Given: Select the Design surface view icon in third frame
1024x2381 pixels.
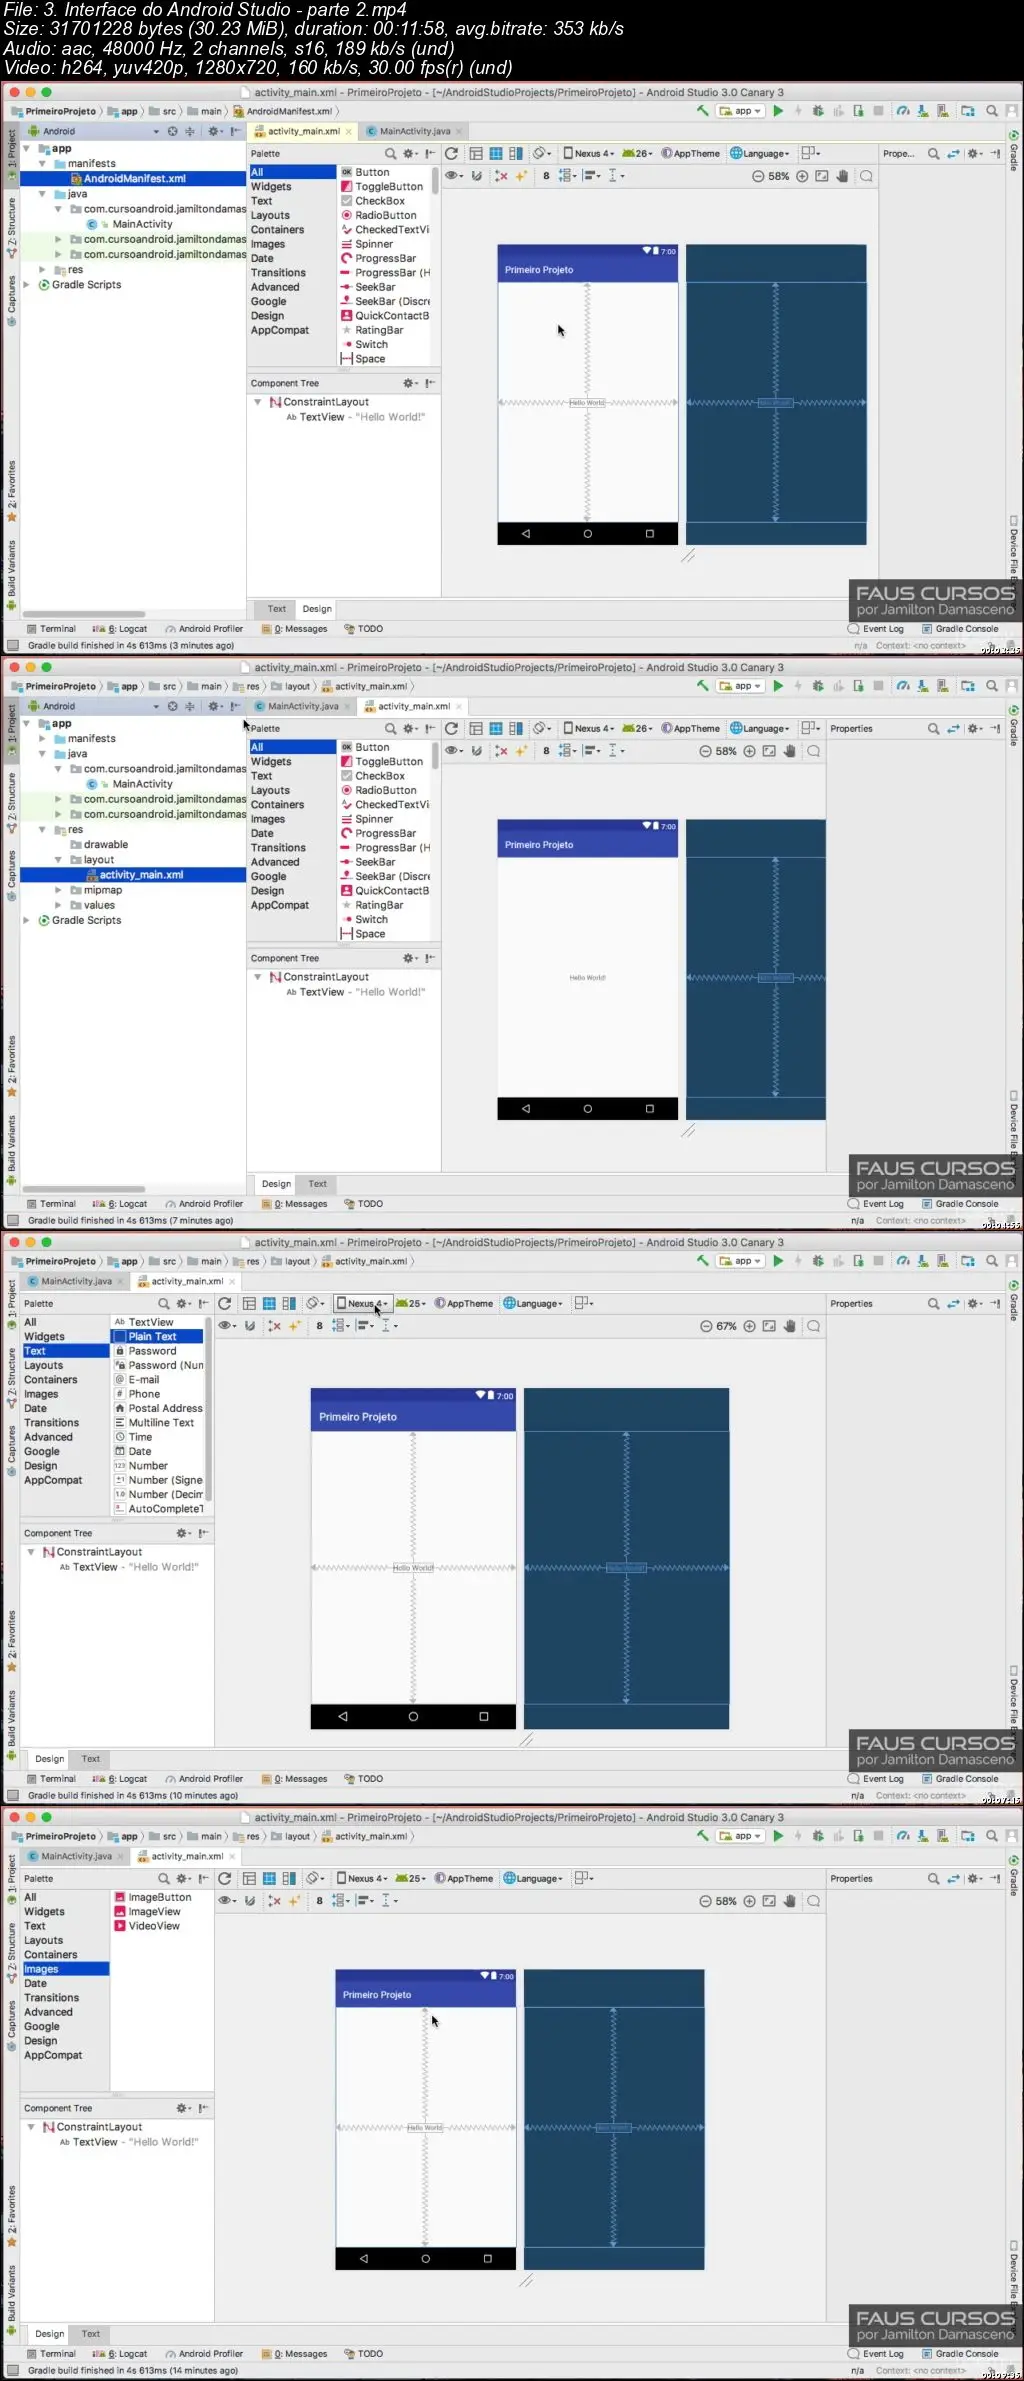Looking at the screenshot, I should (249, 1304).
